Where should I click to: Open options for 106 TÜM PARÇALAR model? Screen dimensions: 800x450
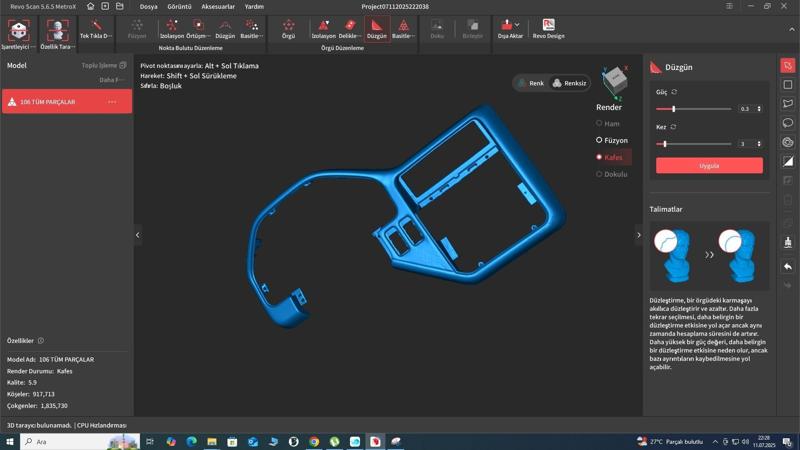[x=112, y=102]
